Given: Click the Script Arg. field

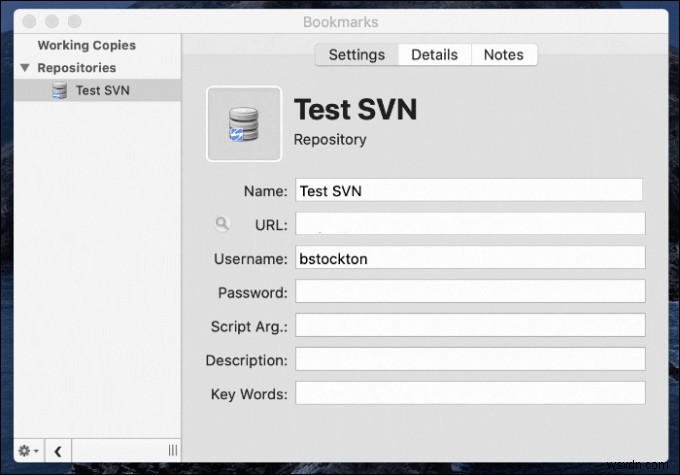Looking at the screenshot, I should (x=469, y=326).
